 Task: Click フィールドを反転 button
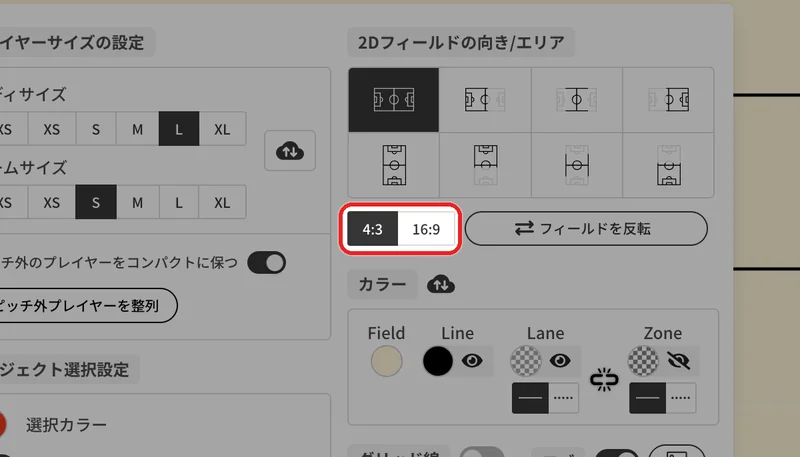coord(586,228)
